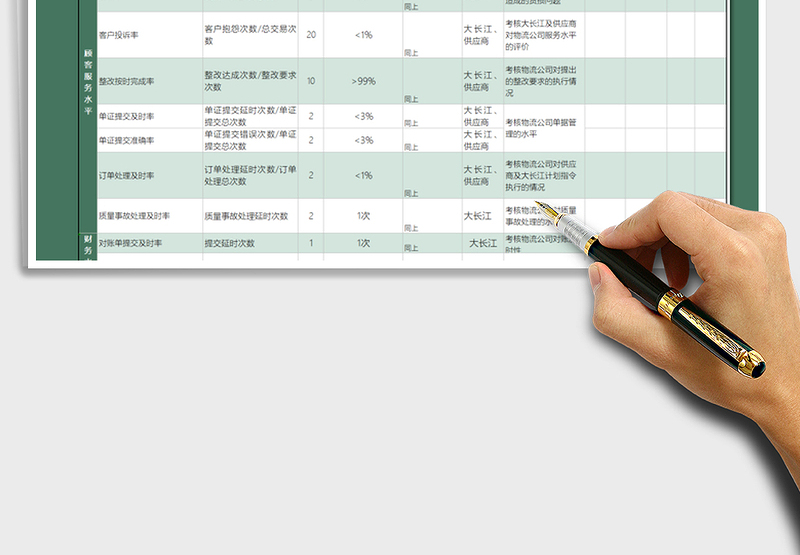
Task: Select the 客户投诉率 cell
Action: point(140,35)
